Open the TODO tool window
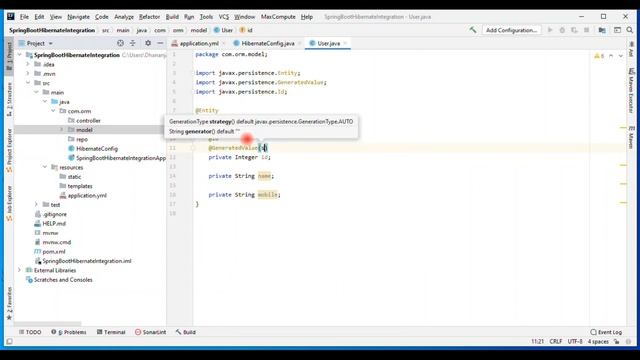 coord(30,332)
